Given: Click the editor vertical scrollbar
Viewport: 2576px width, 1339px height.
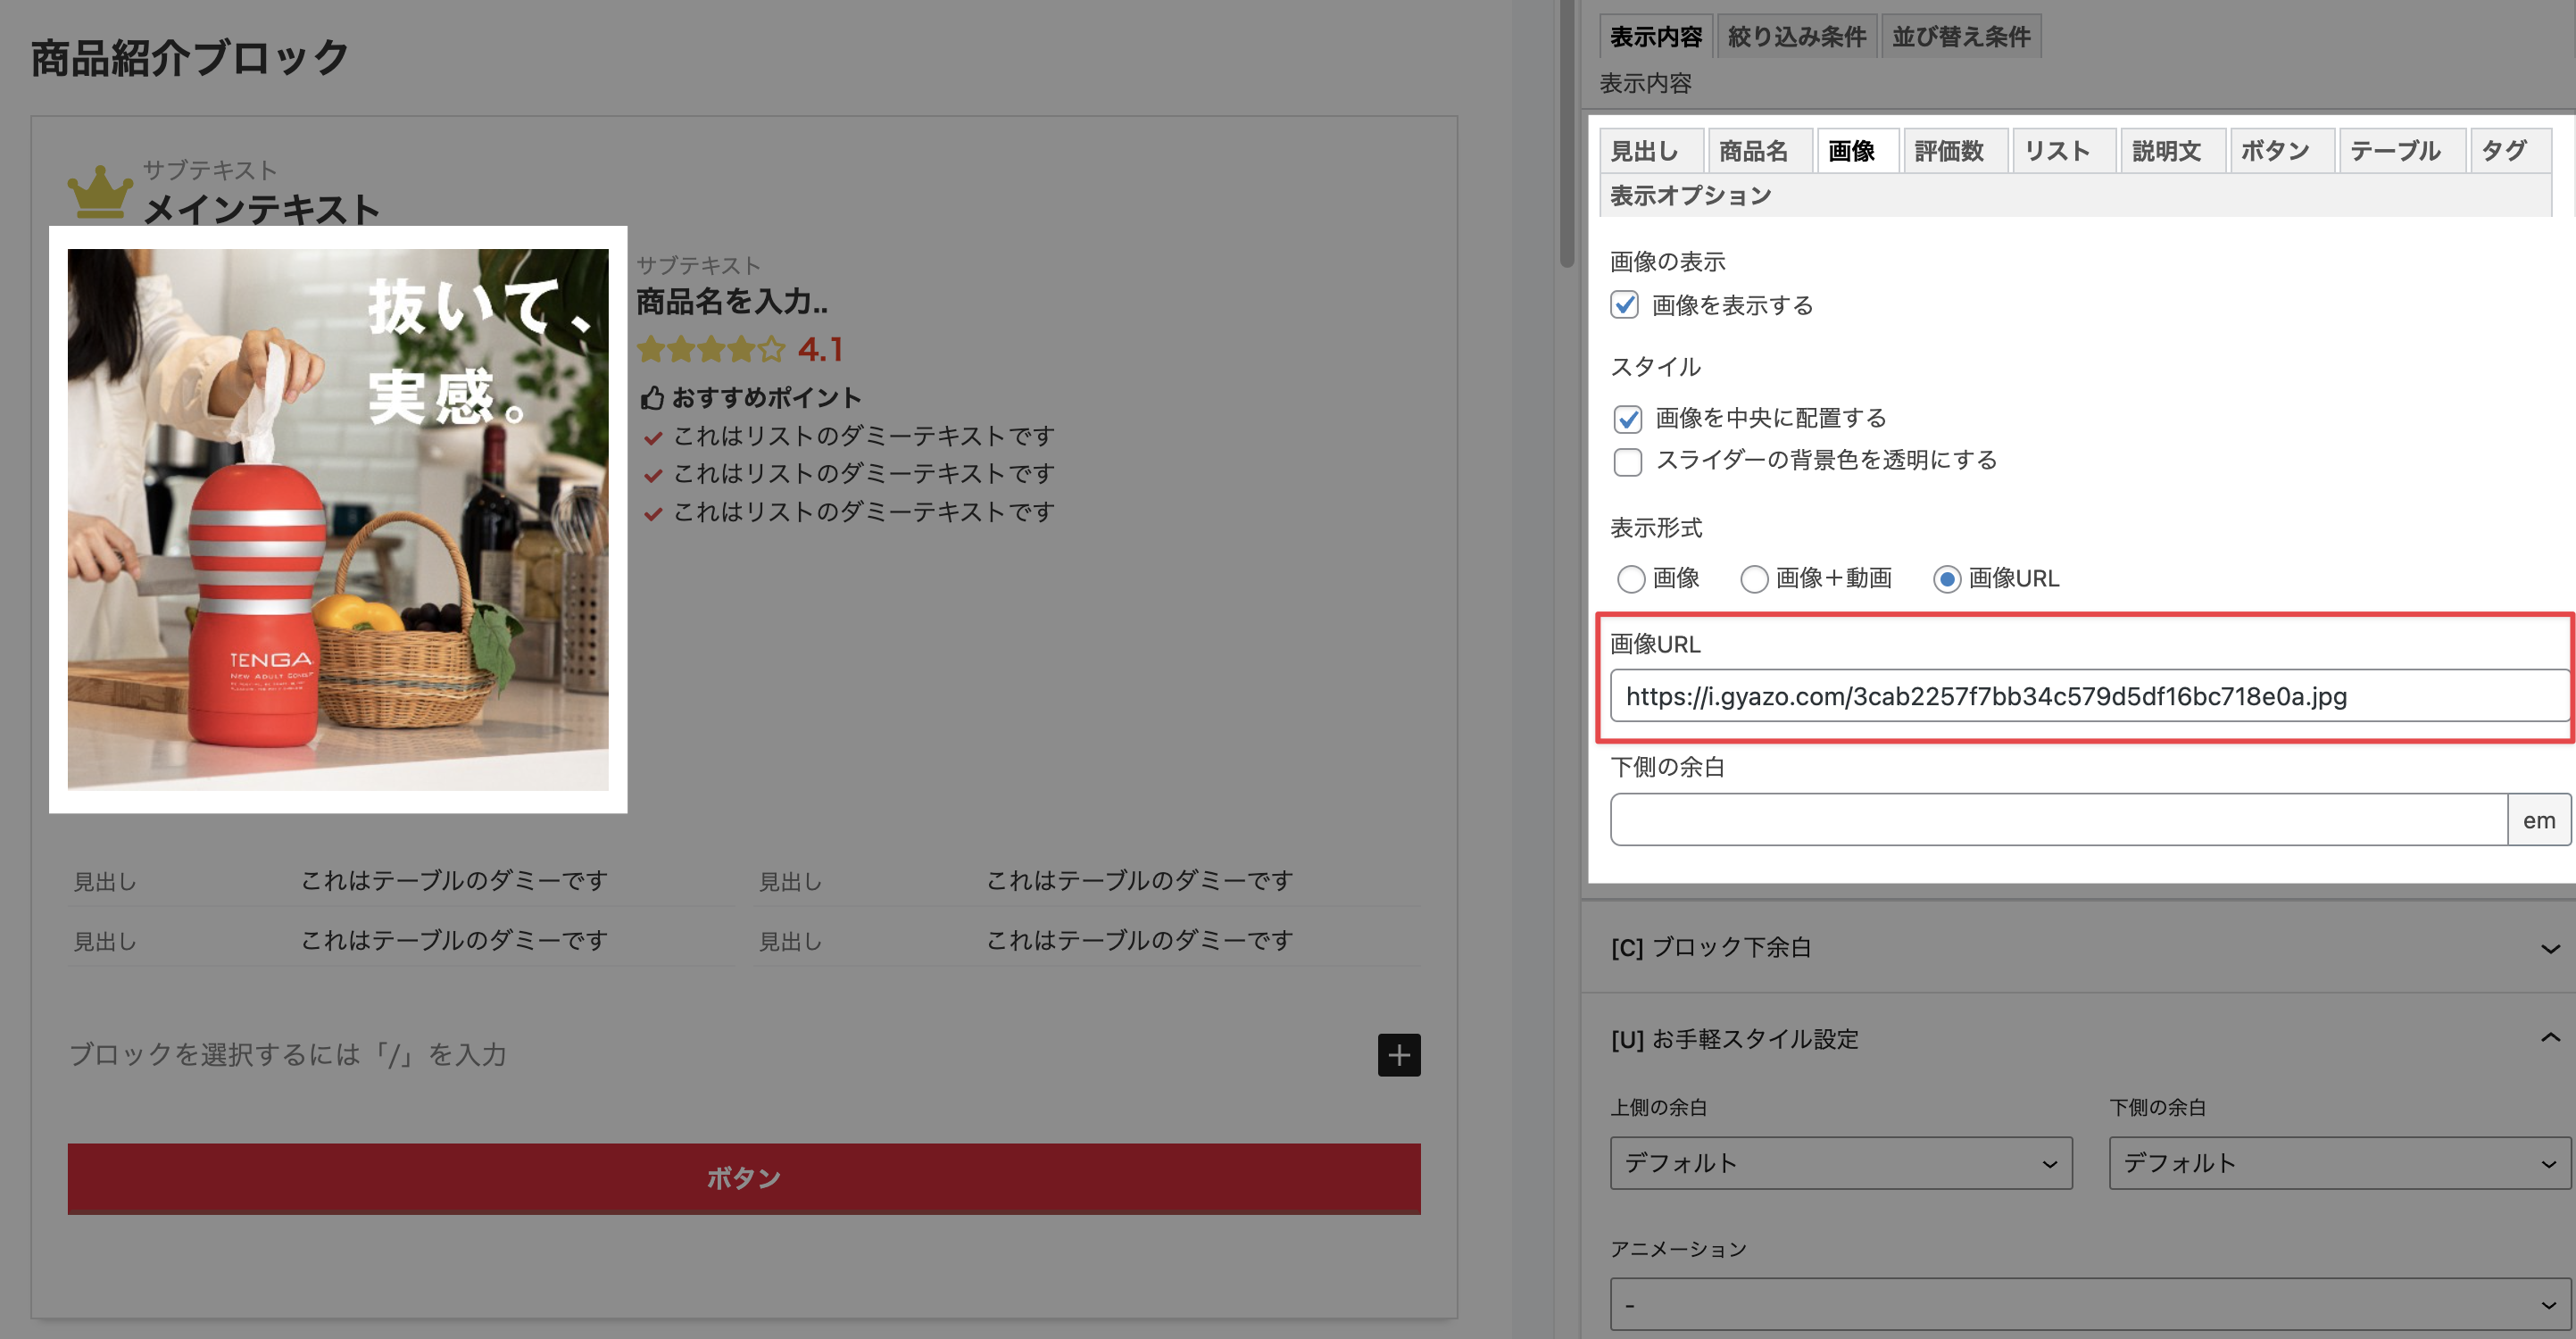Looking at the screenshot, I should [x=1567, y=133].
